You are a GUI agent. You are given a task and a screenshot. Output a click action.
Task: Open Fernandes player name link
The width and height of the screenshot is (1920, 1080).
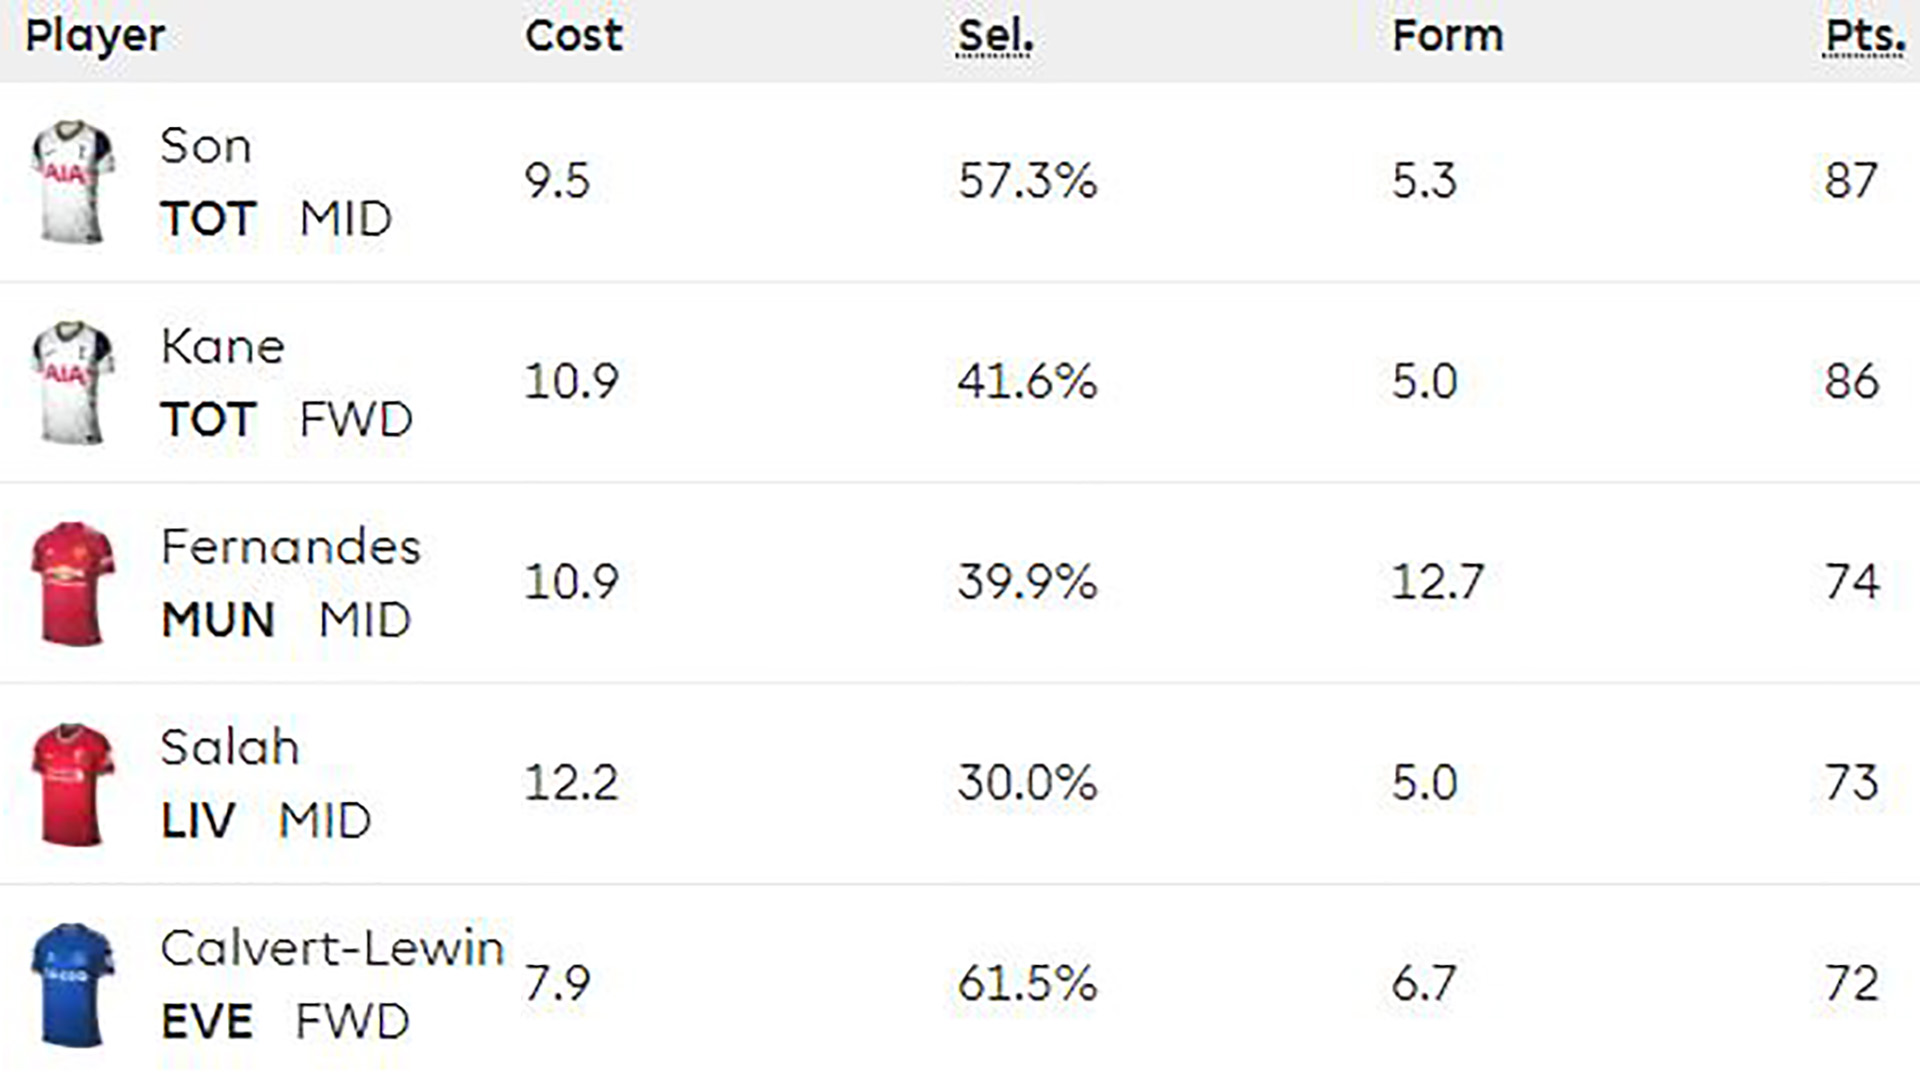tap(291, 547)
